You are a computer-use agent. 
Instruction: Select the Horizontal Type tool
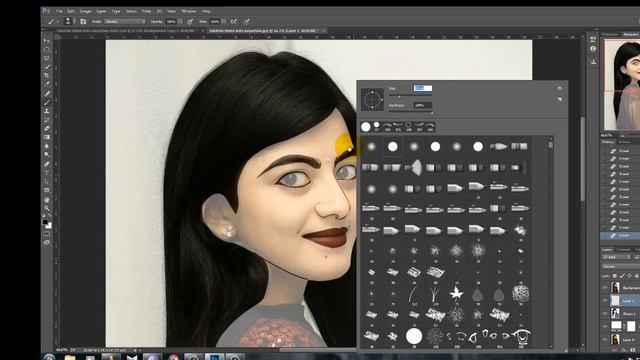pos(47,173)
